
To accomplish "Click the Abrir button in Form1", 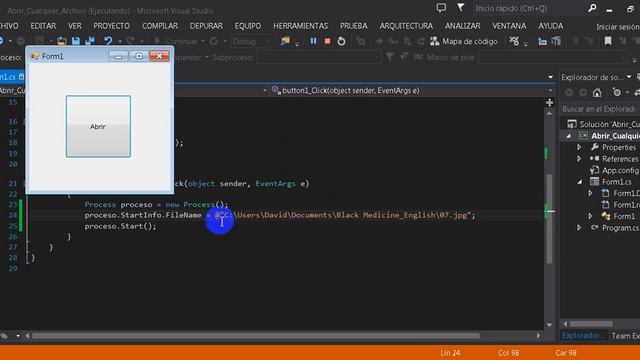I will click(98, 127).
